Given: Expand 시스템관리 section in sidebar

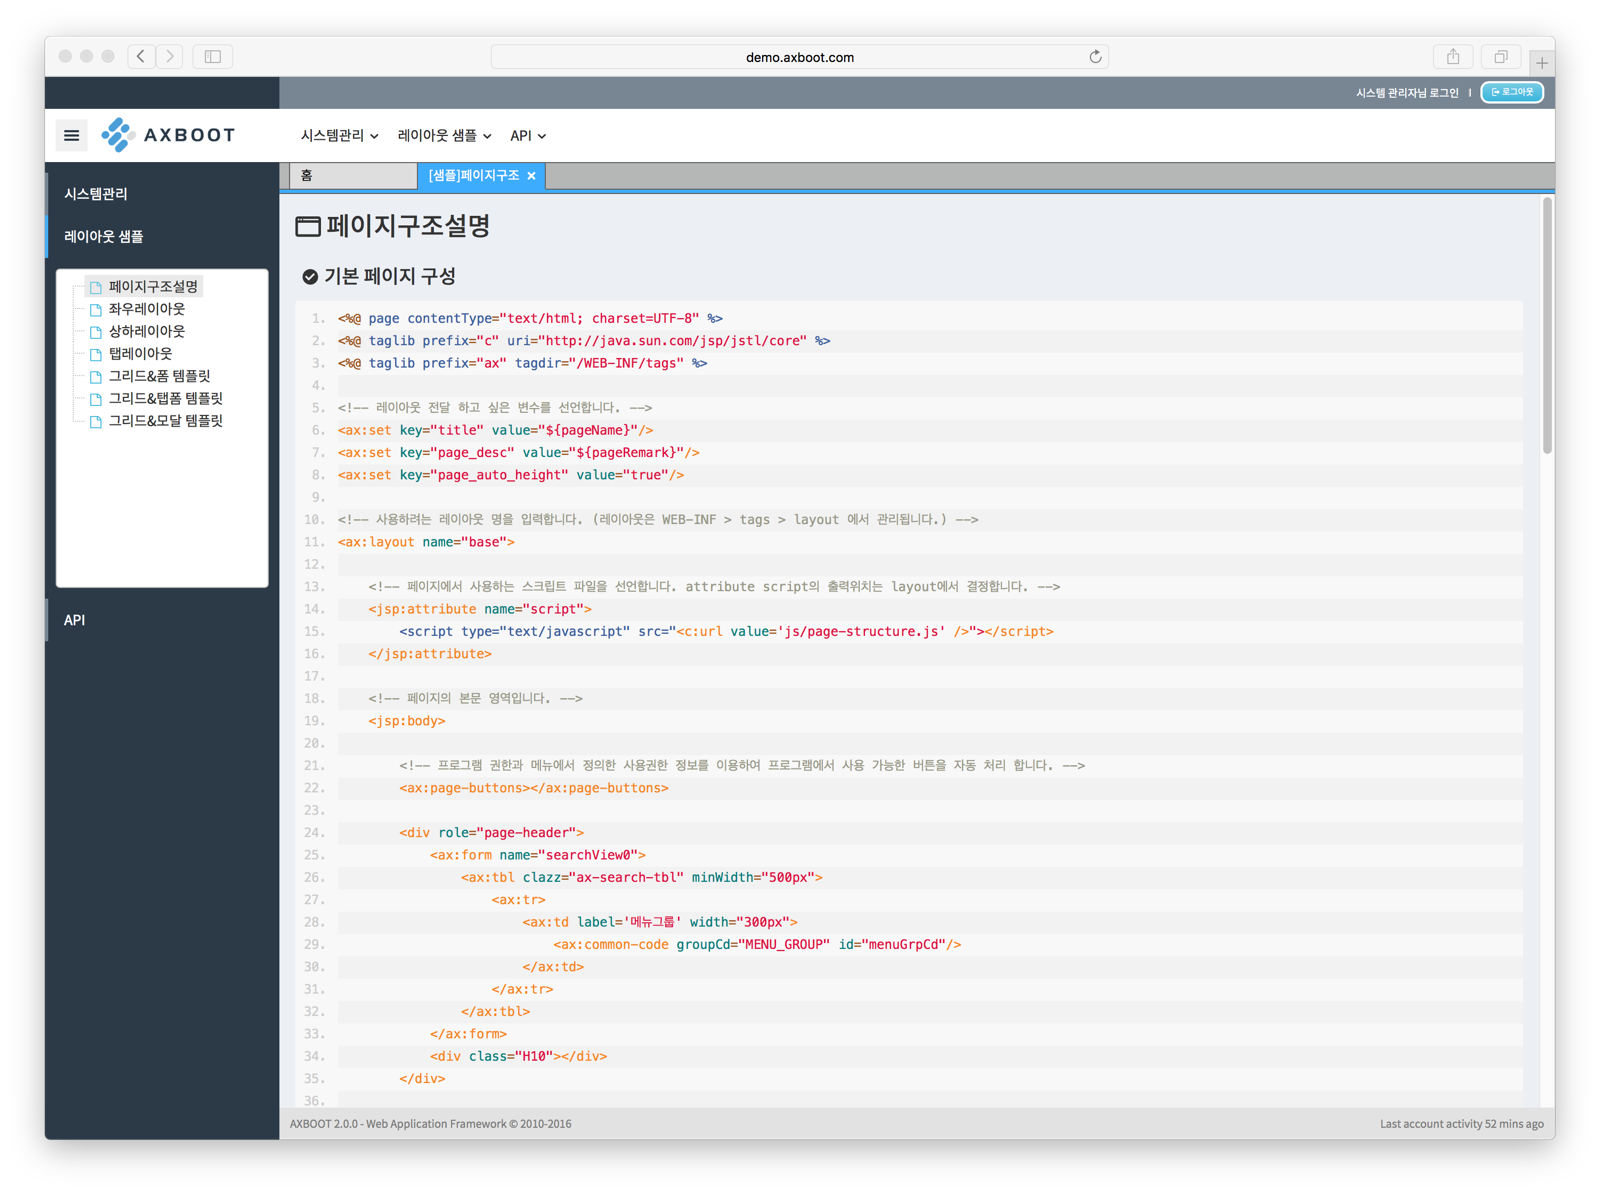Looking at the screenshot, I should [162, 194].
